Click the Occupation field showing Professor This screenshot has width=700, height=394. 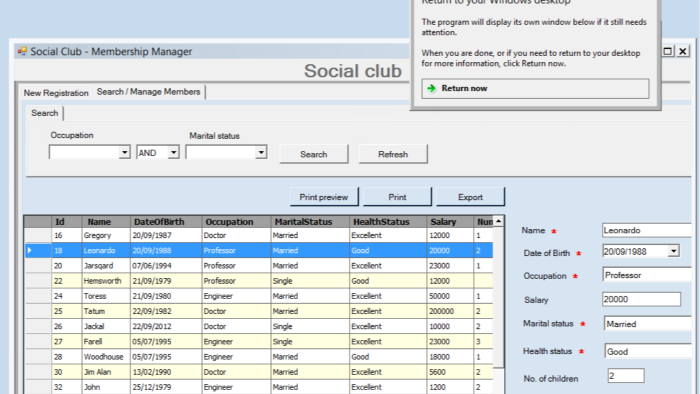pos(647,275)
